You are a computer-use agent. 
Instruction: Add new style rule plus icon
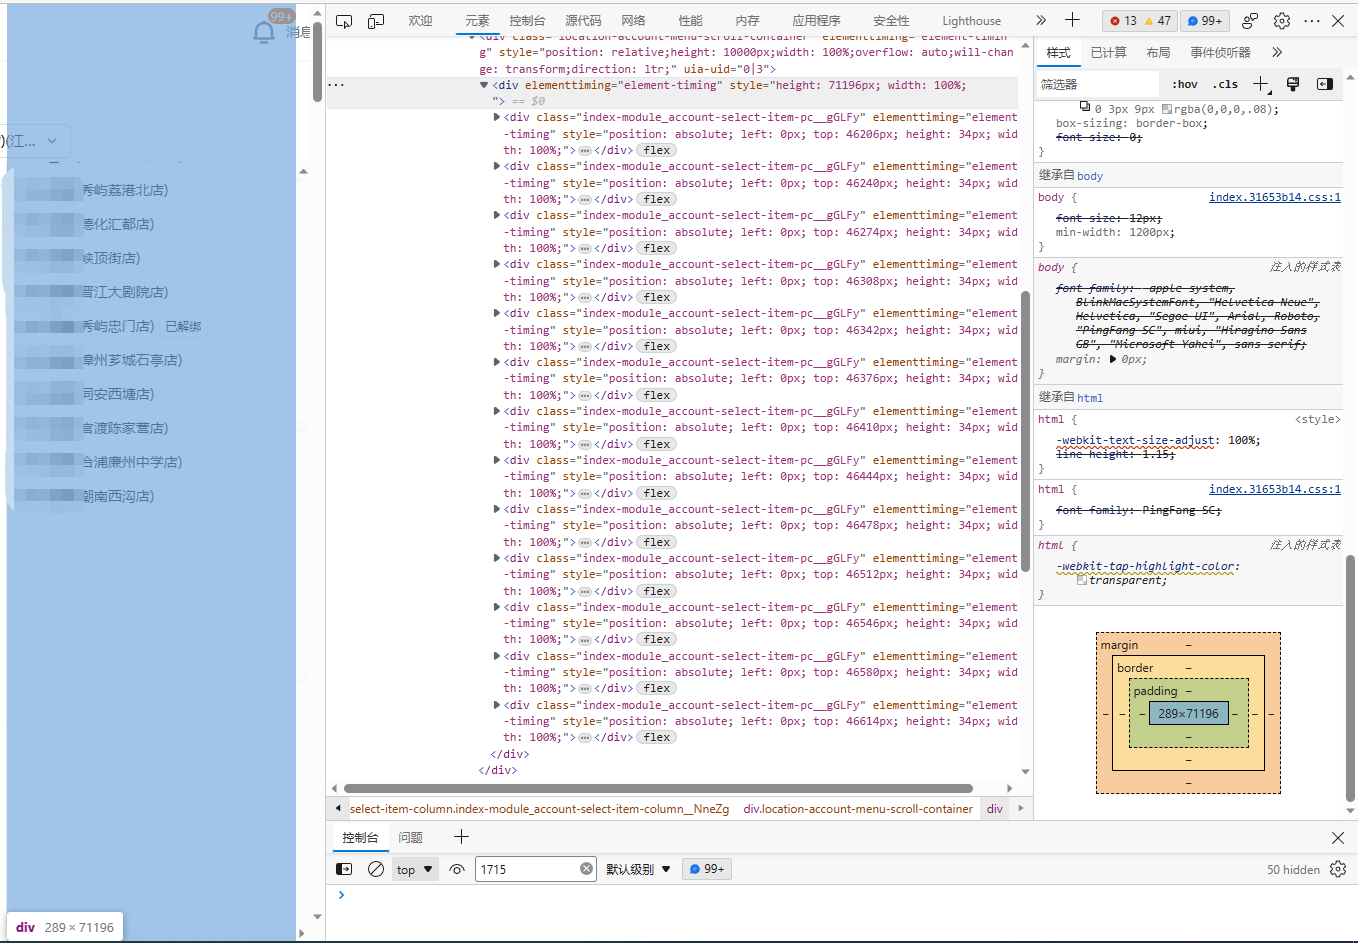point(1260,84)
